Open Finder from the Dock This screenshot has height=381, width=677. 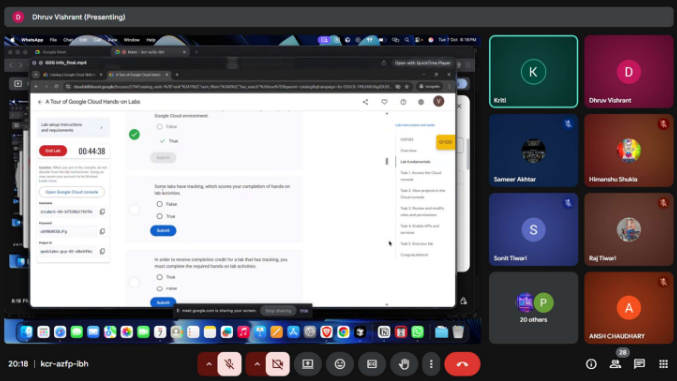(26, 332)
